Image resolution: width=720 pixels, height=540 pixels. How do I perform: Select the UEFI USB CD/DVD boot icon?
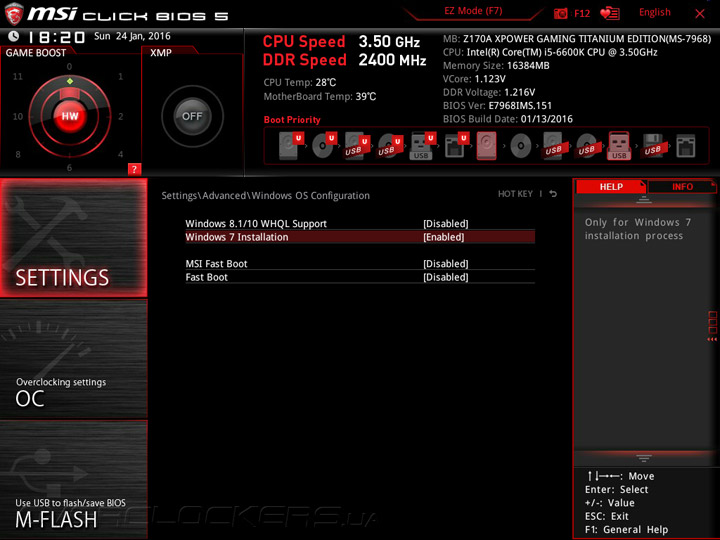click(390, 146)
